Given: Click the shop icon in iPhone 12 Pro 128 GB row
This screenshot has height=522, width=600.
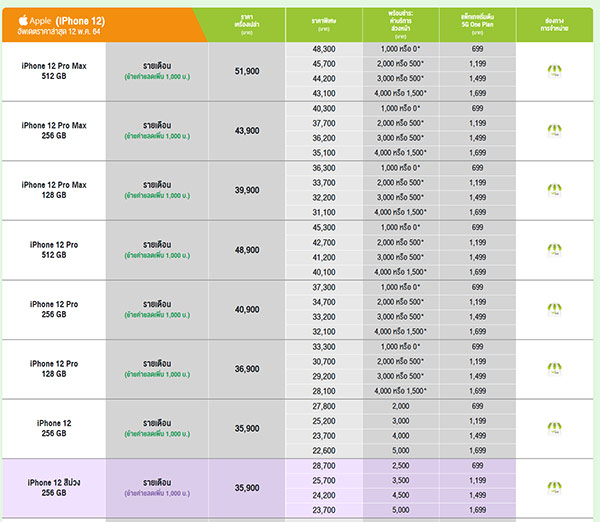Looking at the screenshot, I should click(554, 369).
